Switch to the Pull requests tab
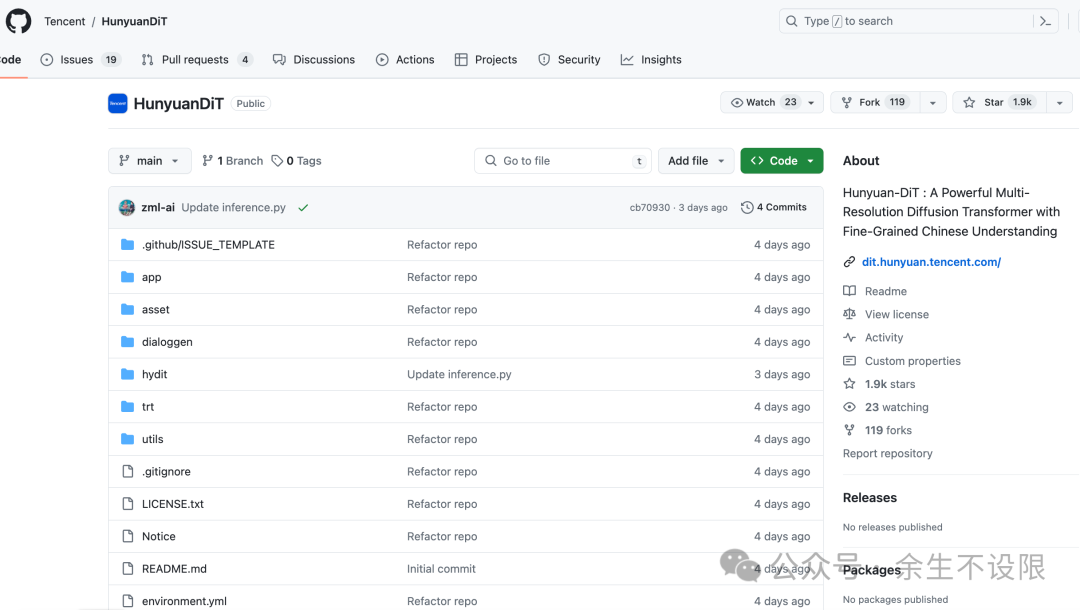Viewport: 1080px width, 610px height. (196, 60)
